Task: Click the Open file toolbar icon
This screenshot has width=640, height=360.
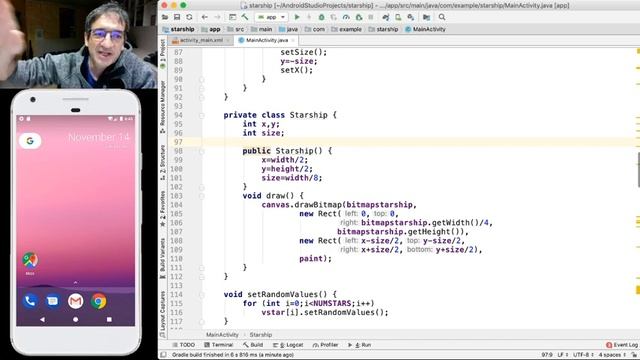Action: point(165,17)
